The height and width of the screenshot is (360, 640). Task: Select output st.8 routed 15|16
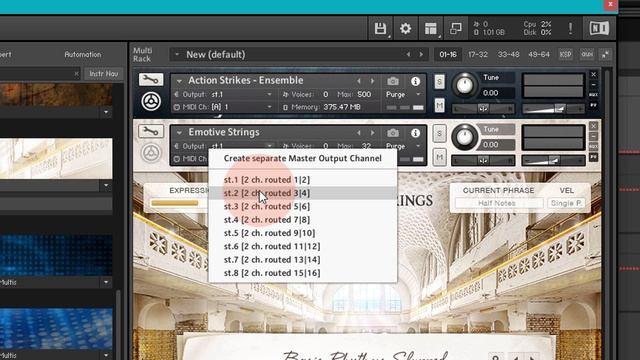point(303,273)
